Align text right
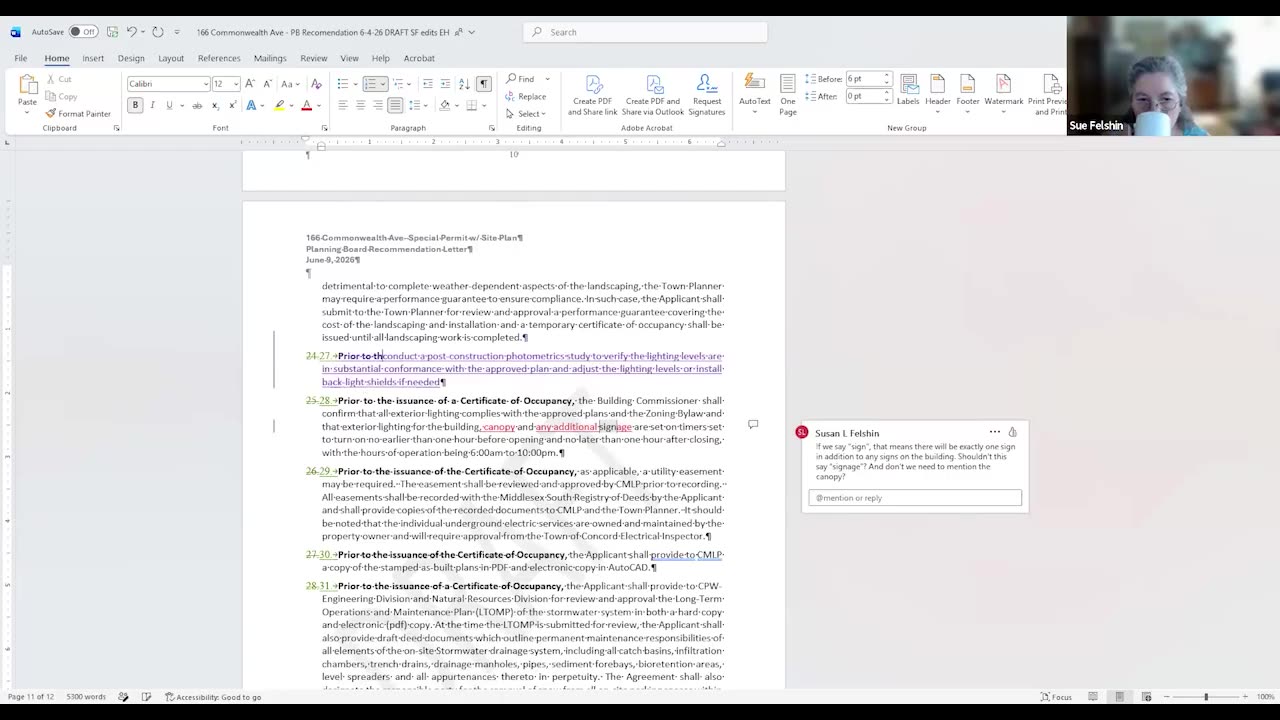The height and width of the screenshot is (720, 1280). pos(377,105)
